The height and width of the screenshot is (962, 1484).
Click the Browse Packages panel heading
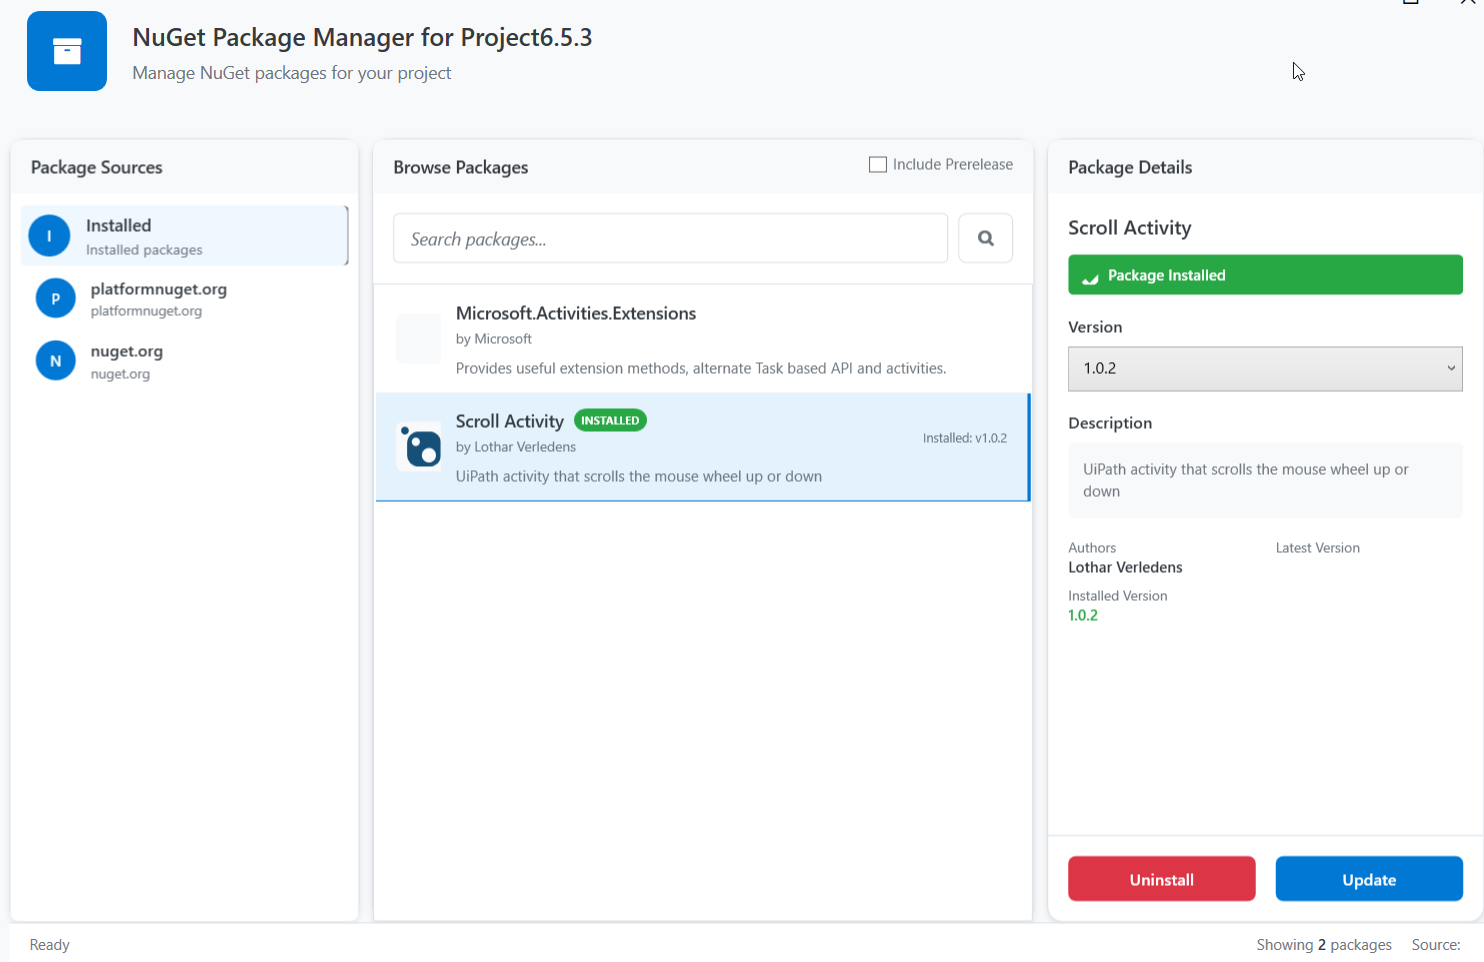tap(461, 167)
